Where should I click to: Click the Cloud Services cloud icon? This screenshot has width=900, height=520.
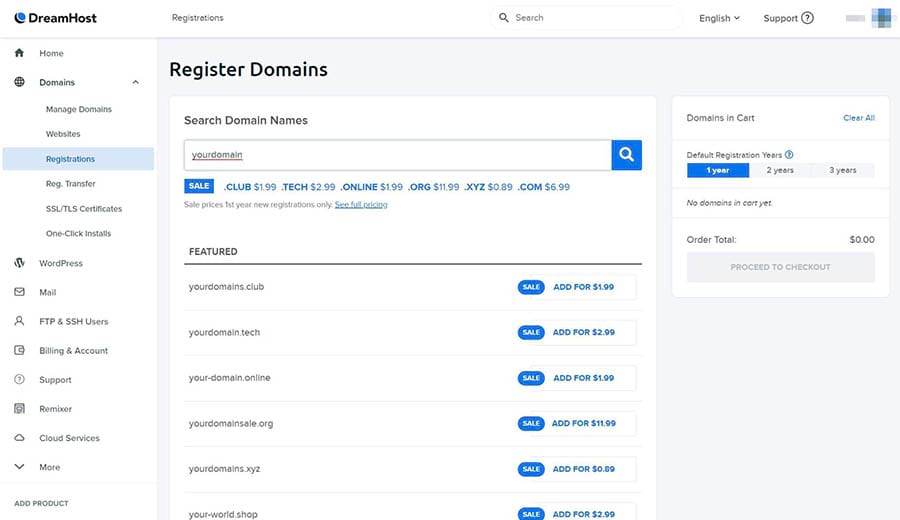point(19,438)
